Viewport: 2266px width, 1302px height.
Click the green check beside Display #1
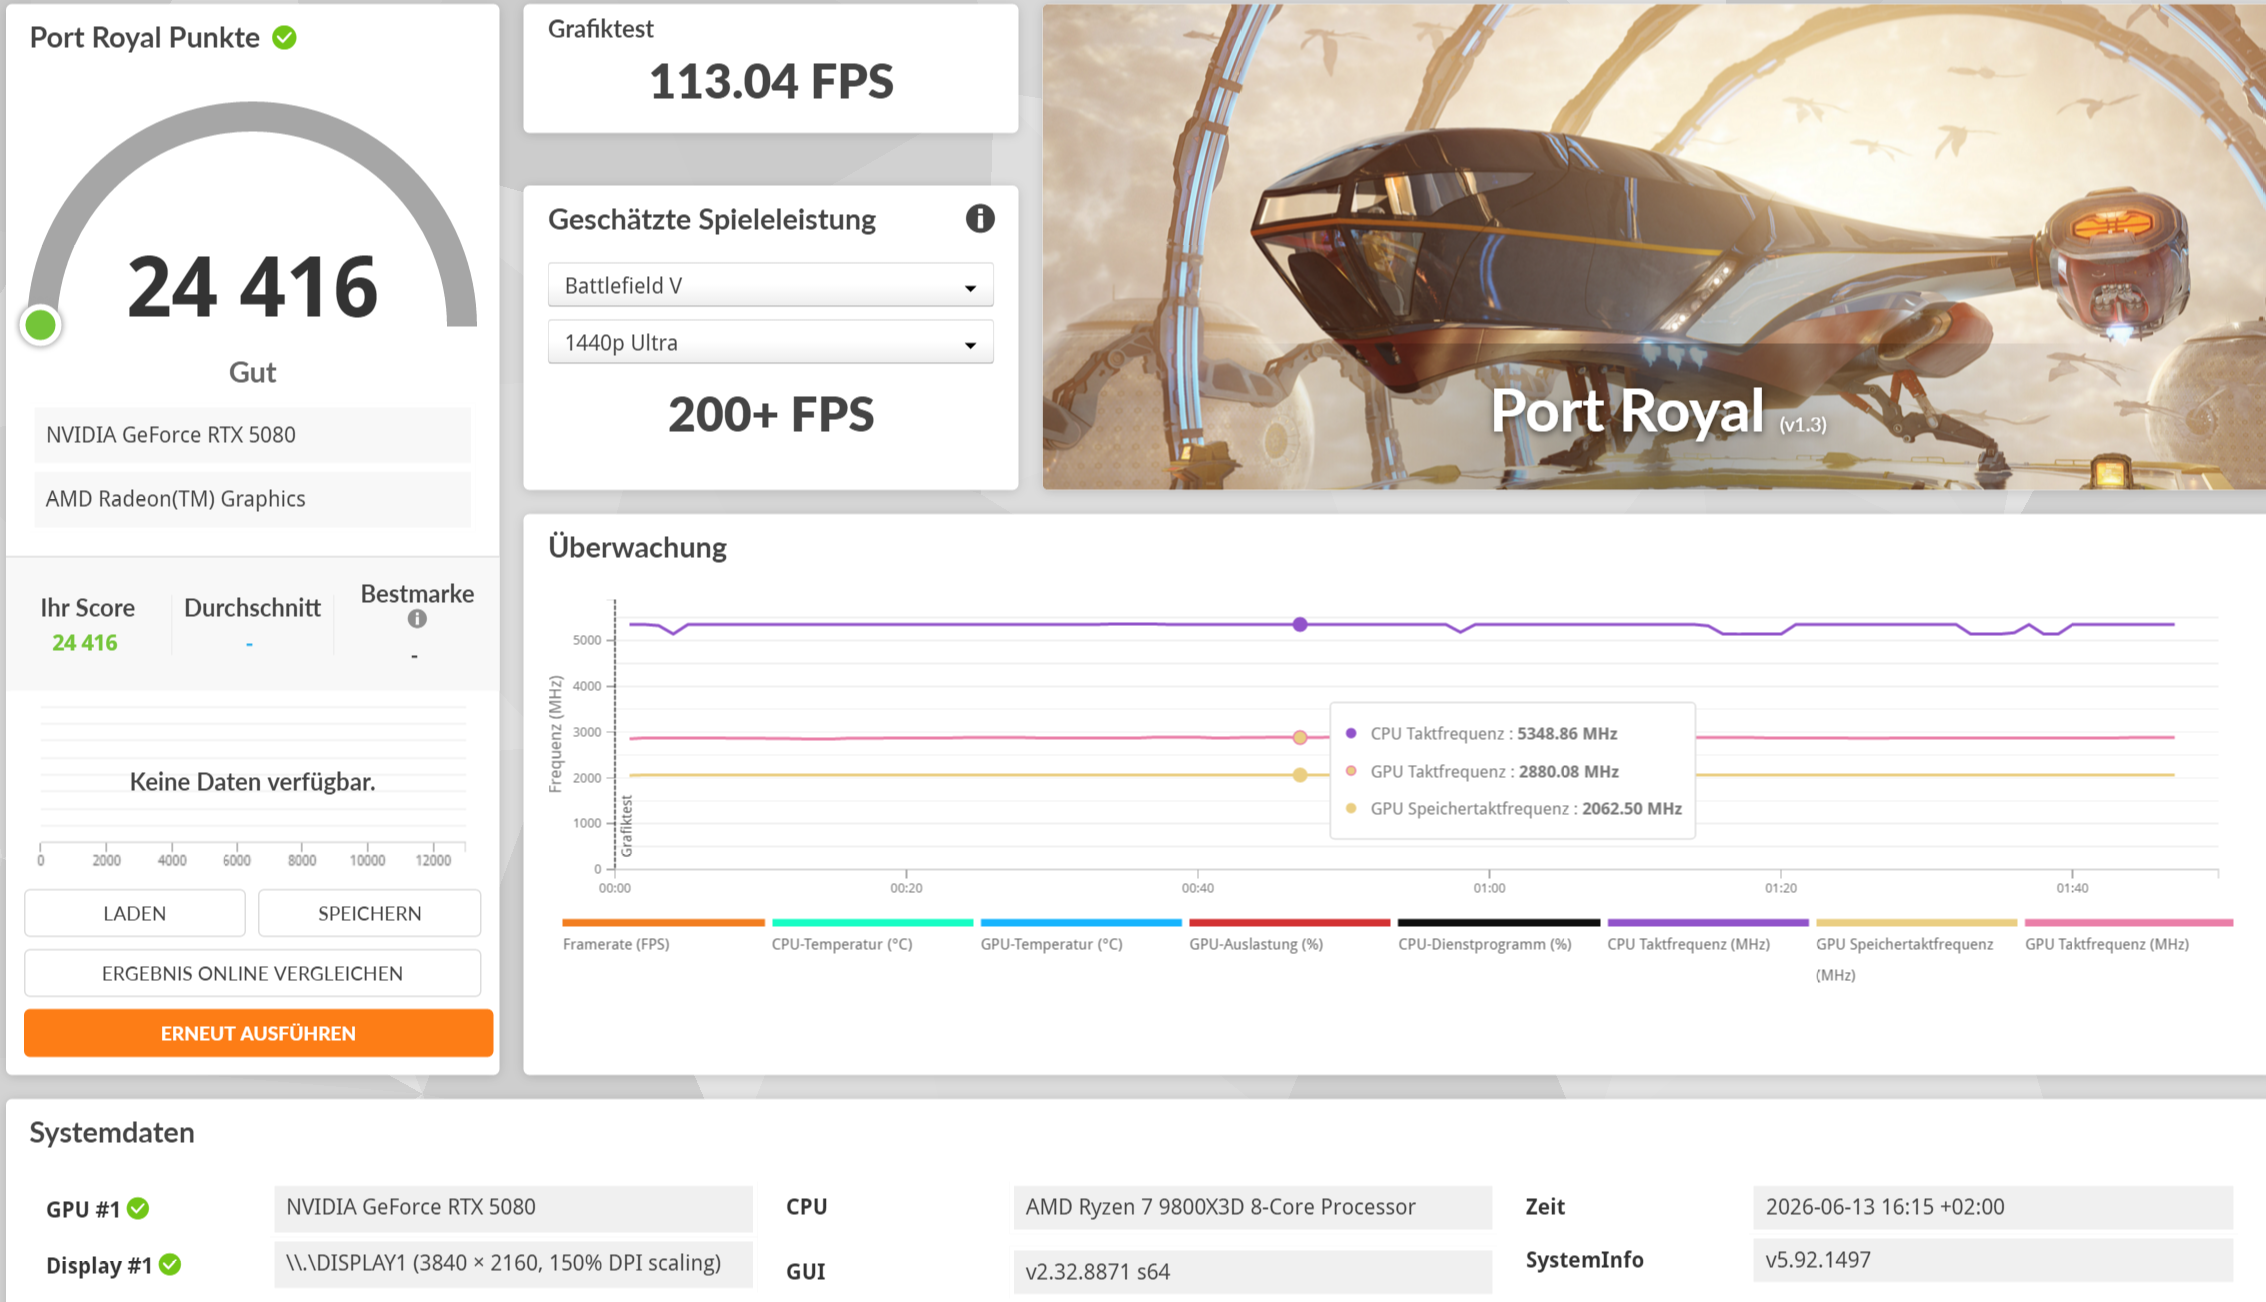tap(170, 1265)
